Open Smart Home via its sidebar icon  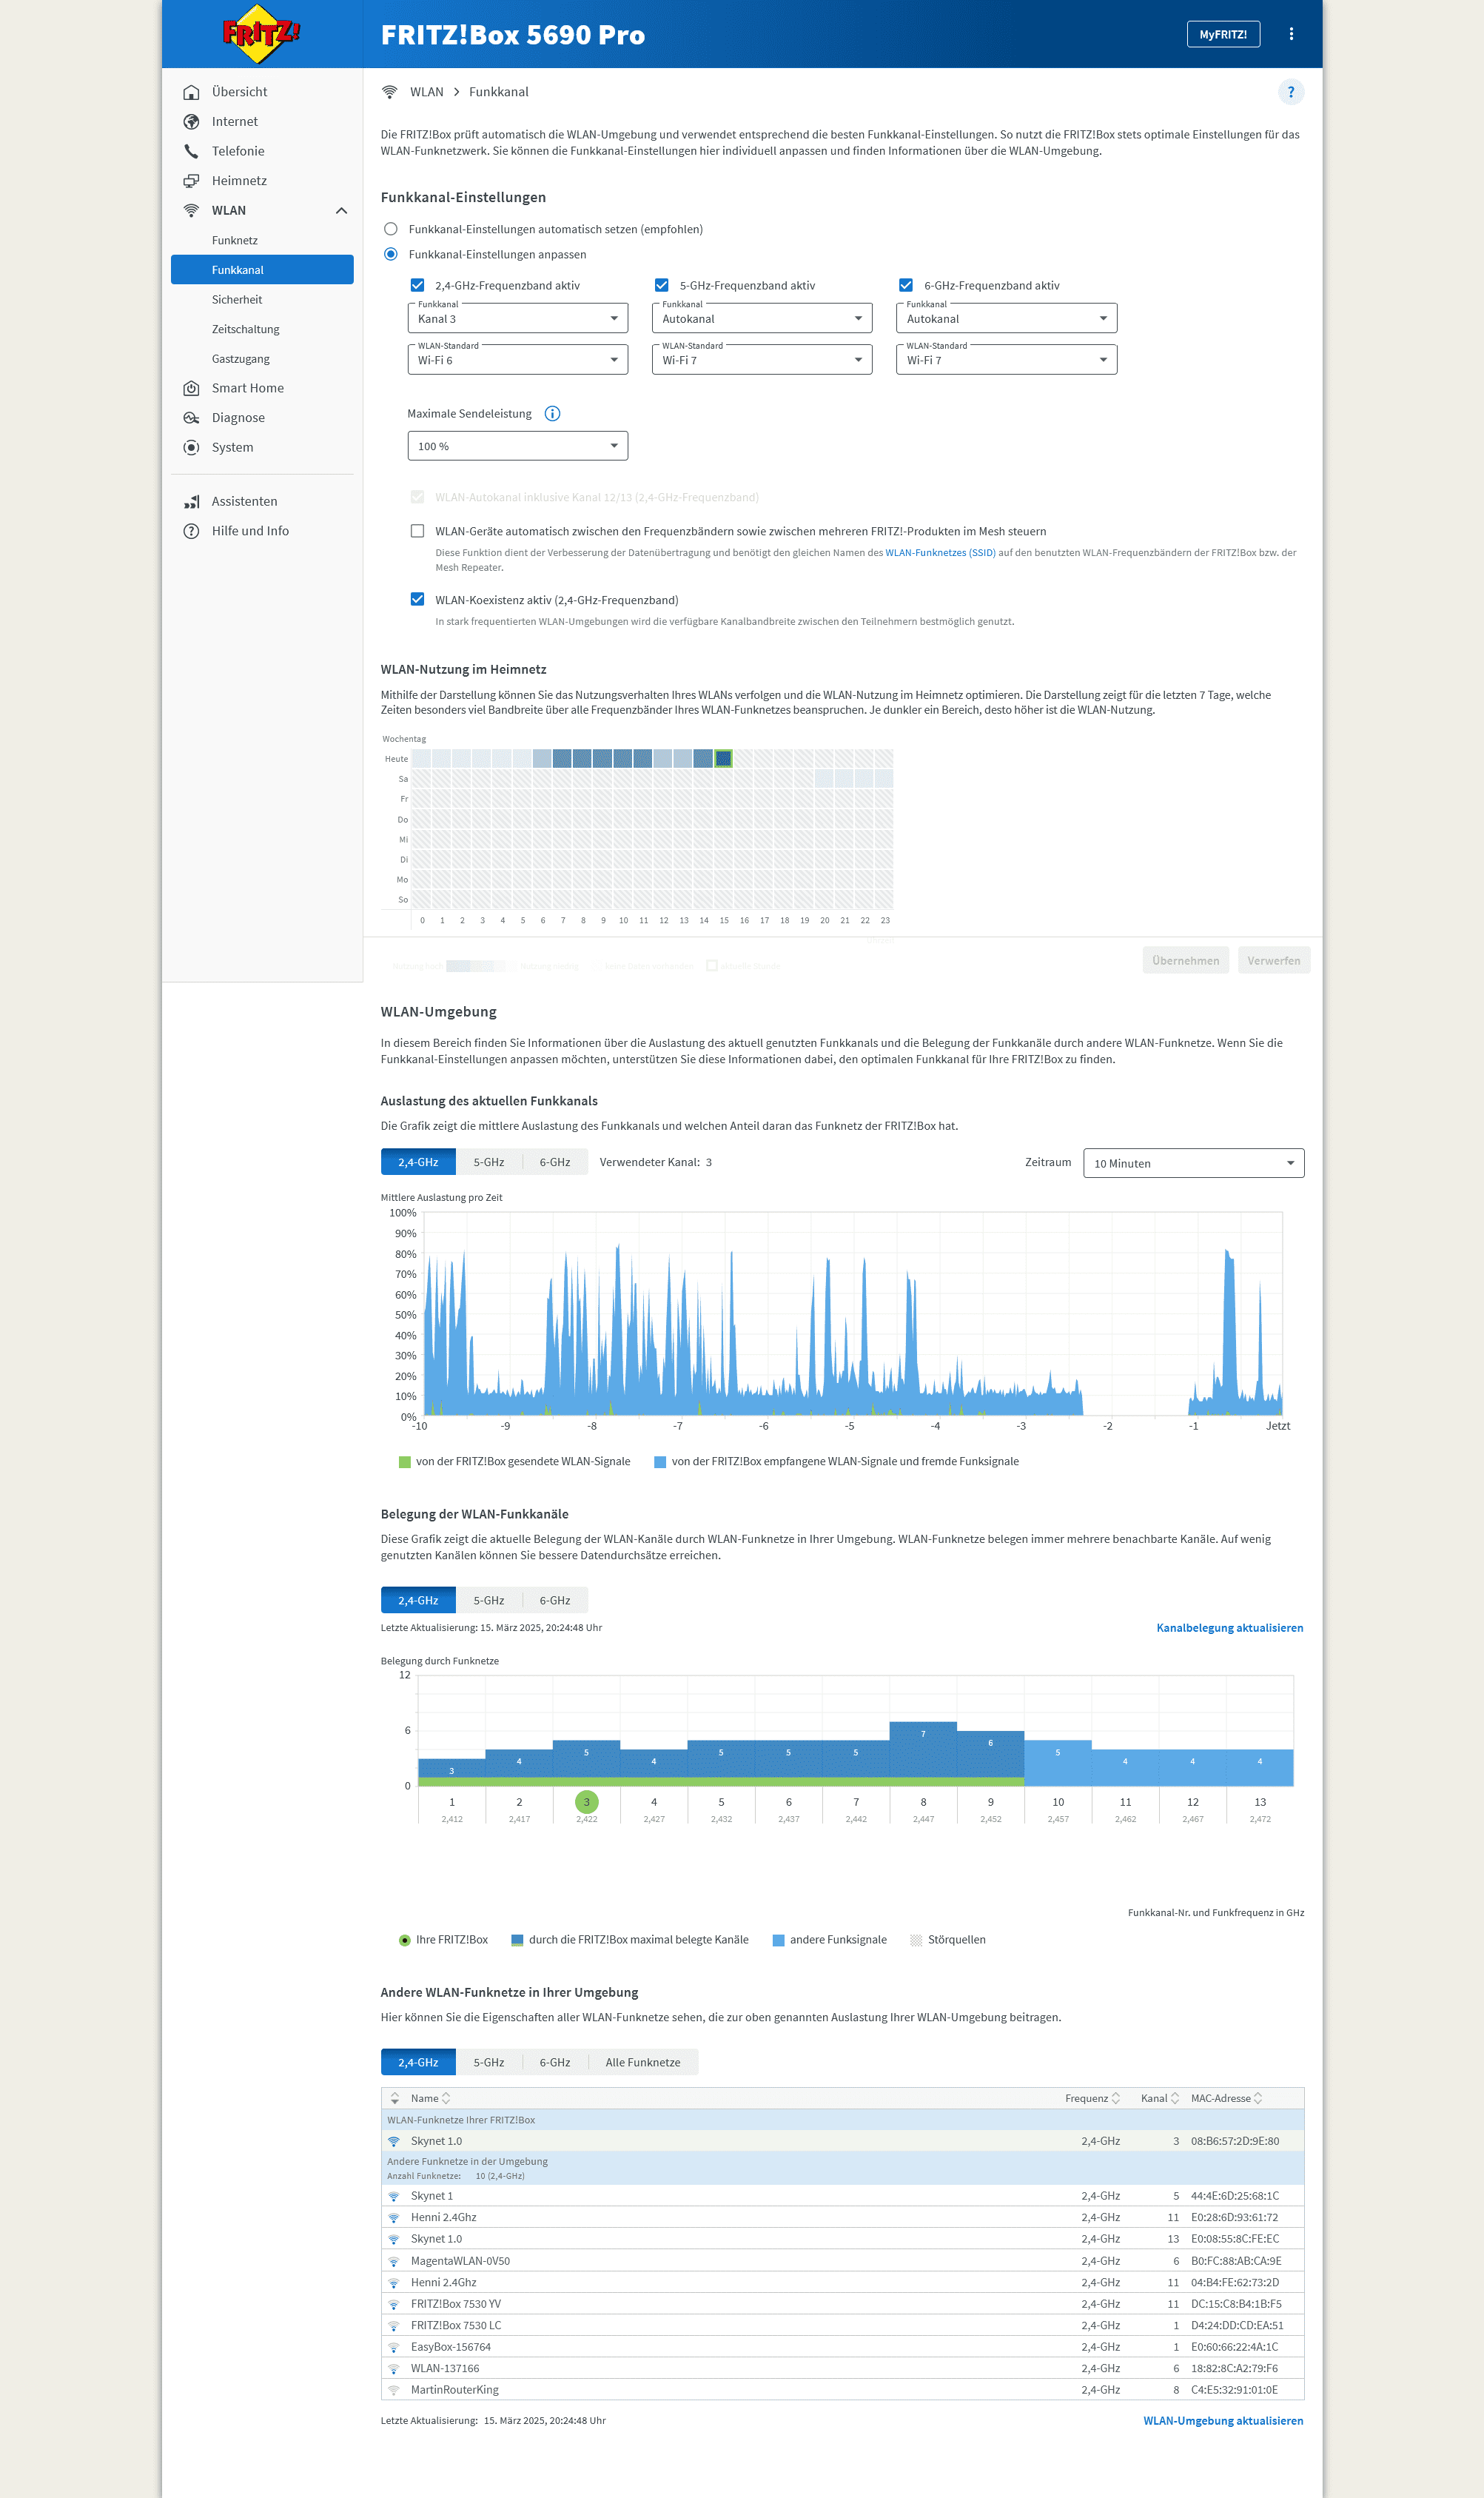[x=191, y=388]
